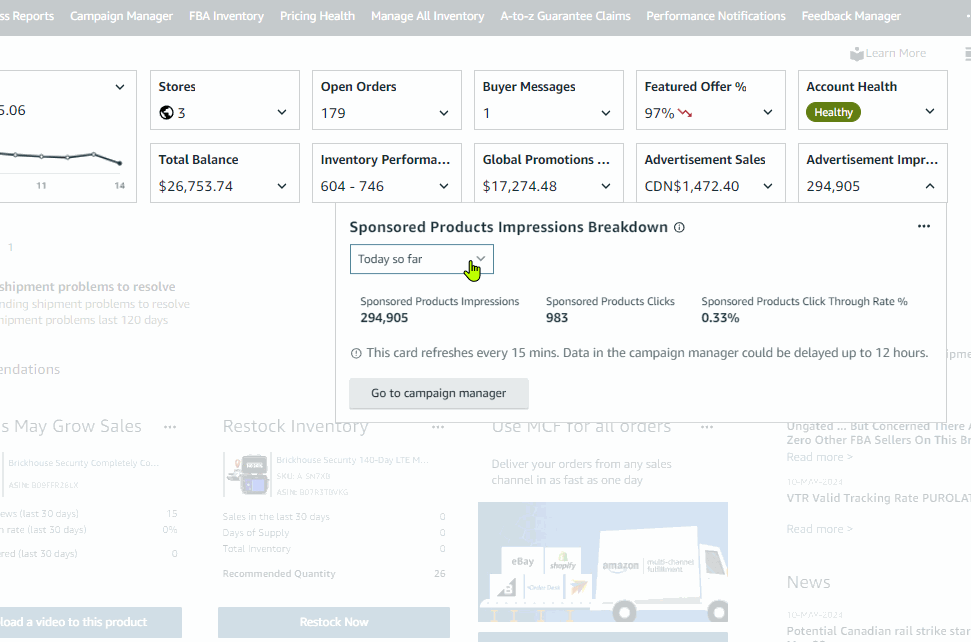Screen dimensions: 971x642
Task: Expand the Featured Offer % card
Action: click(768, 112)
